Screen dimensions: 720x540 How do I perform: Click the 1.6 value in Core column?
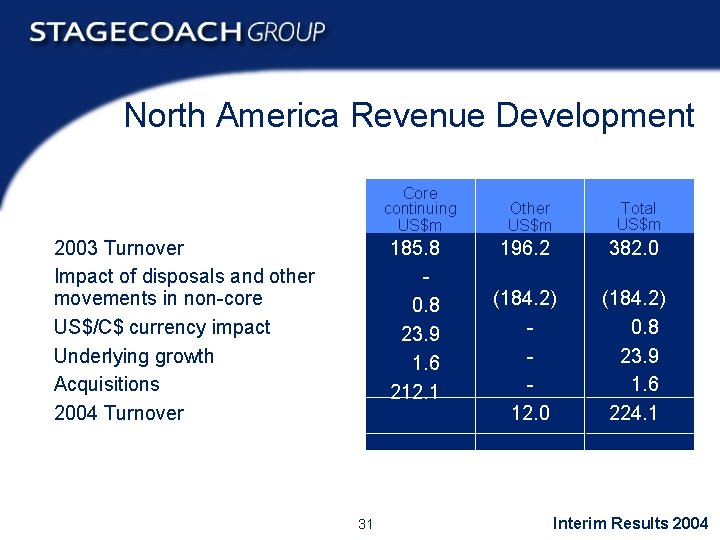tap(426, 363)
